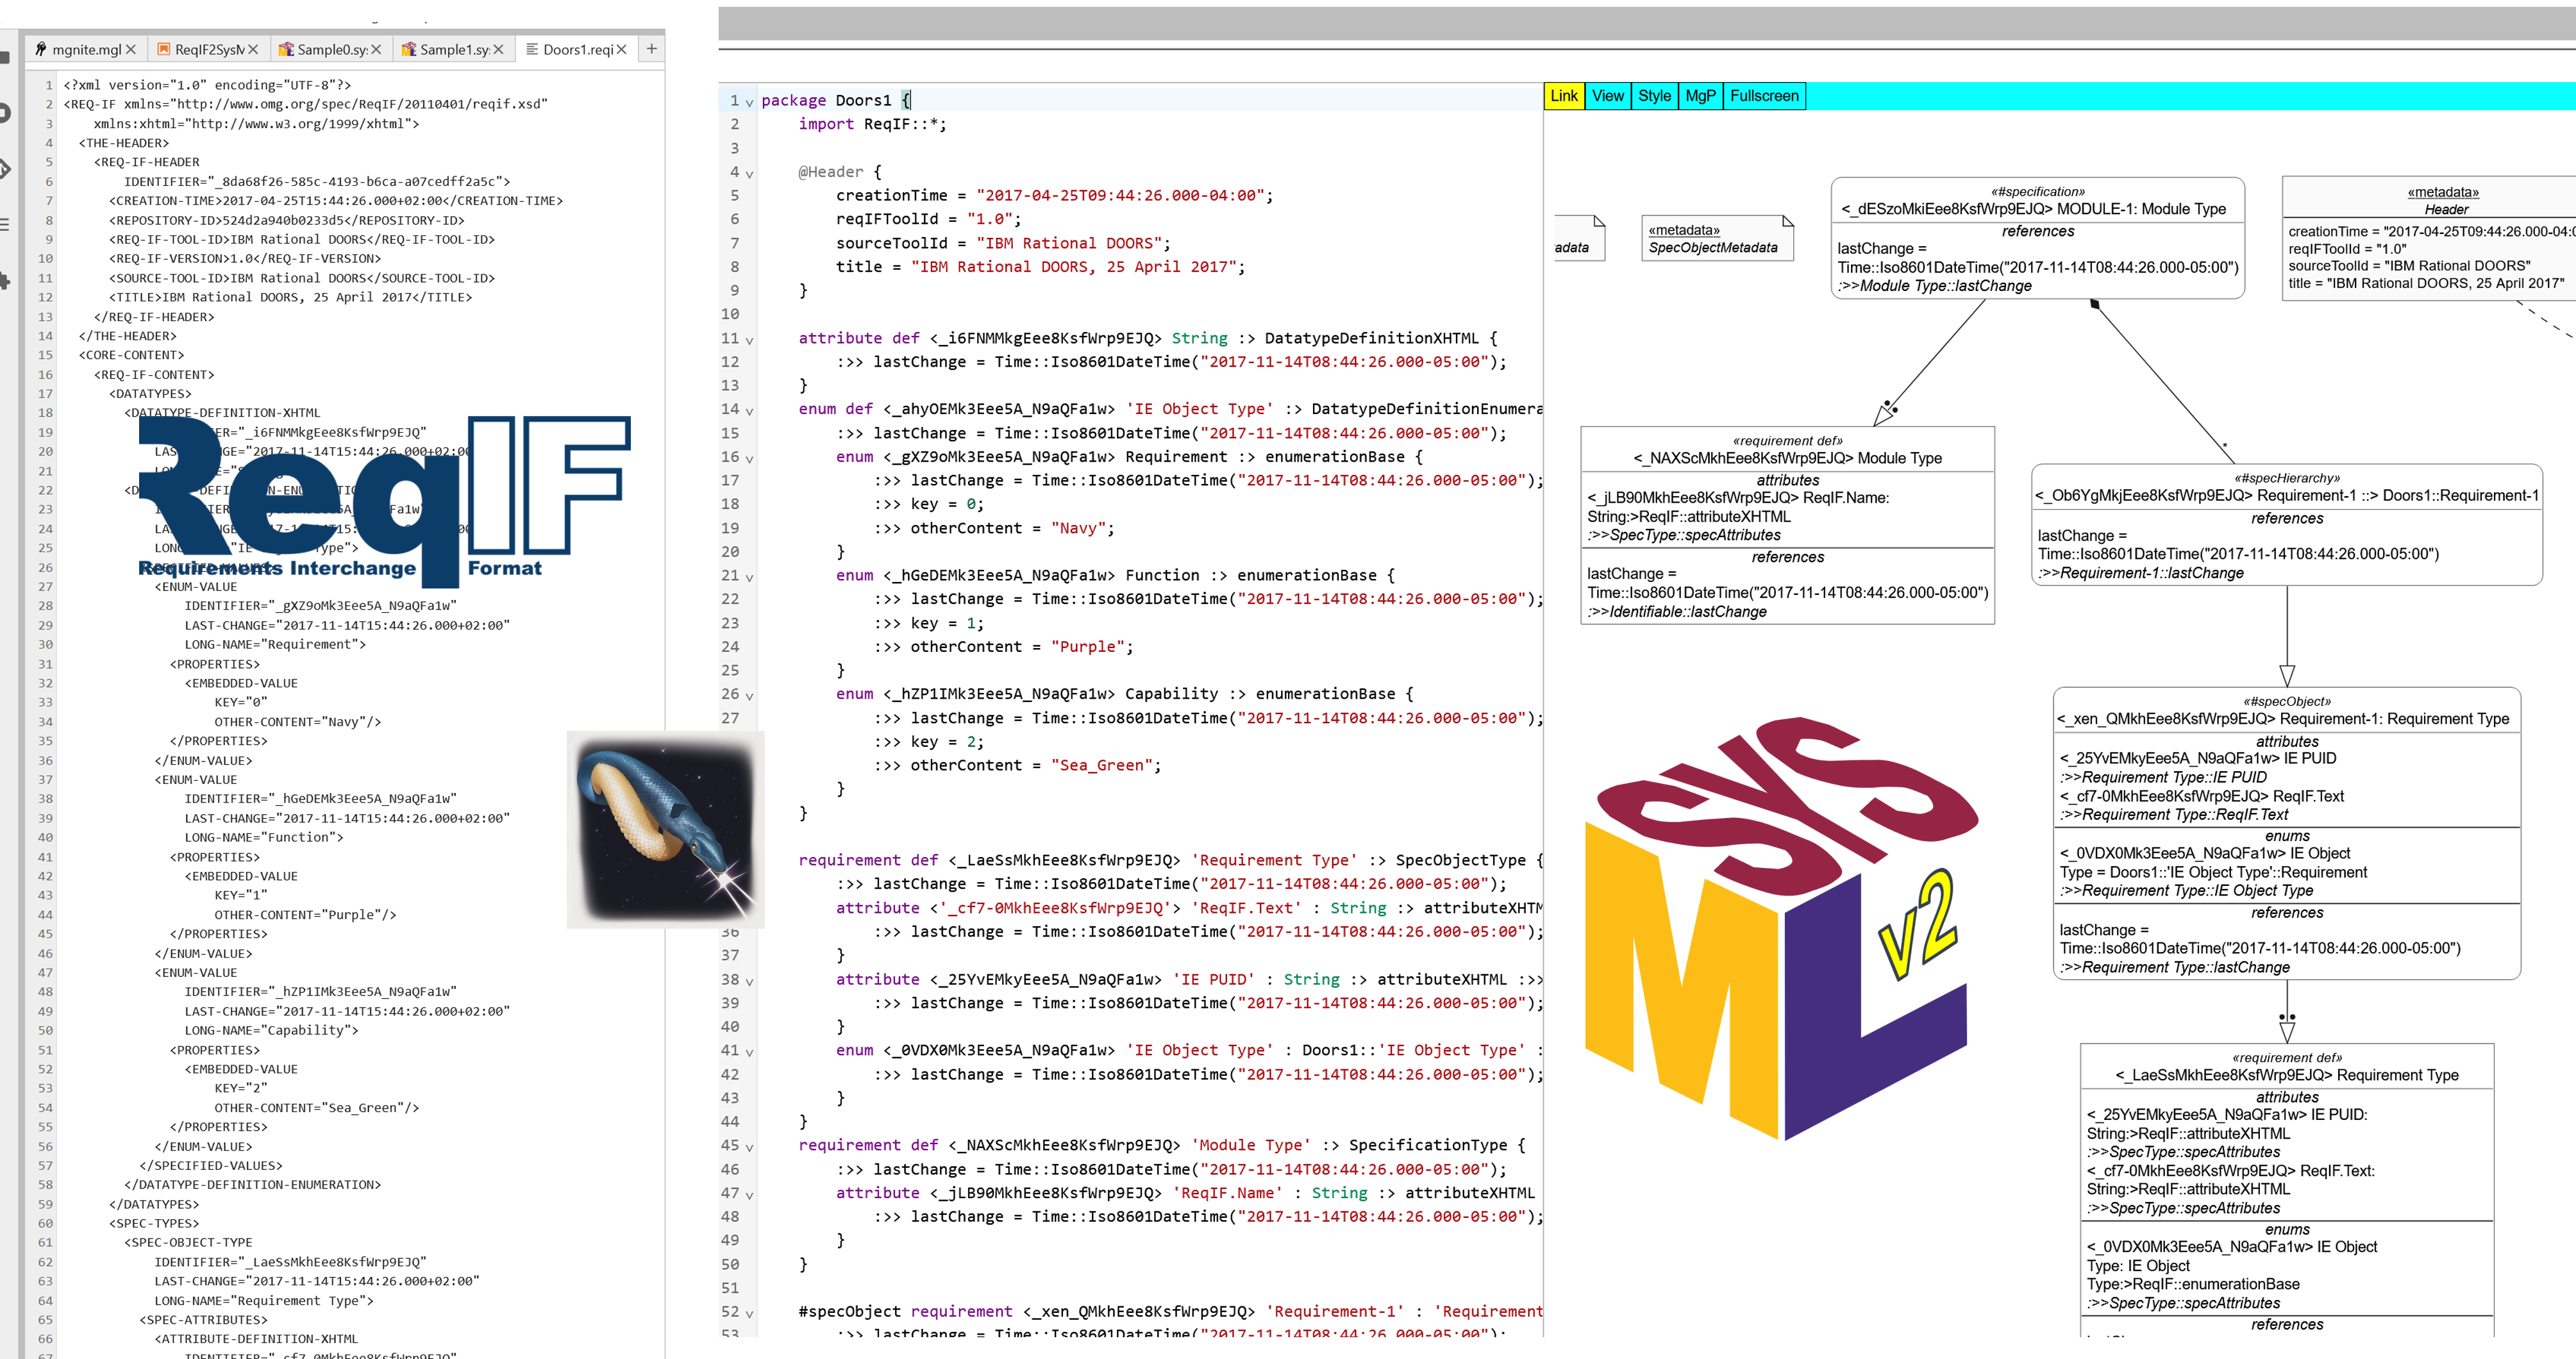Switch to the Sample1 SysML tab
The image size is (2576, 1359).
tap(452, 49)
